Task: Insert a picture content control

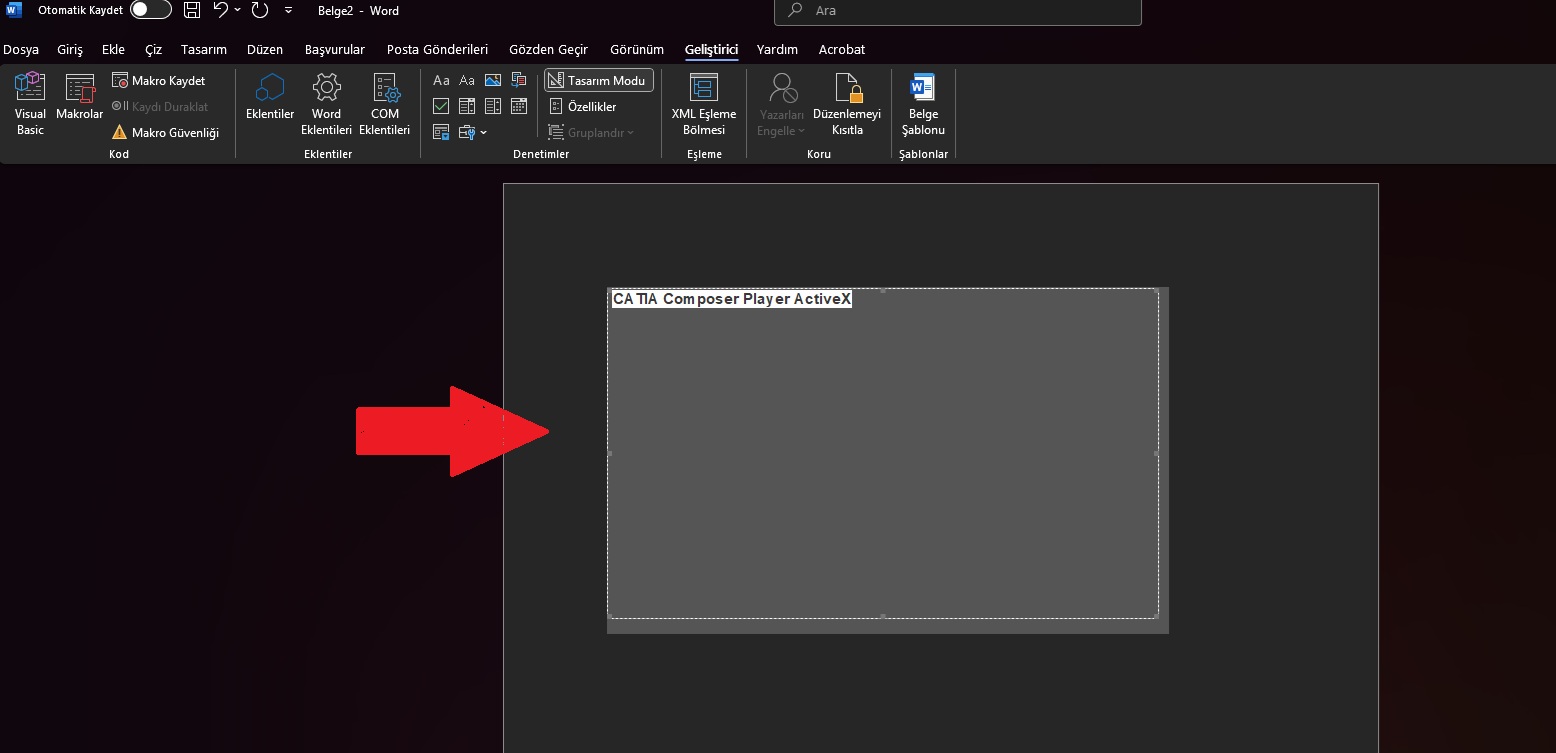Action: click(x=493, y=80)
